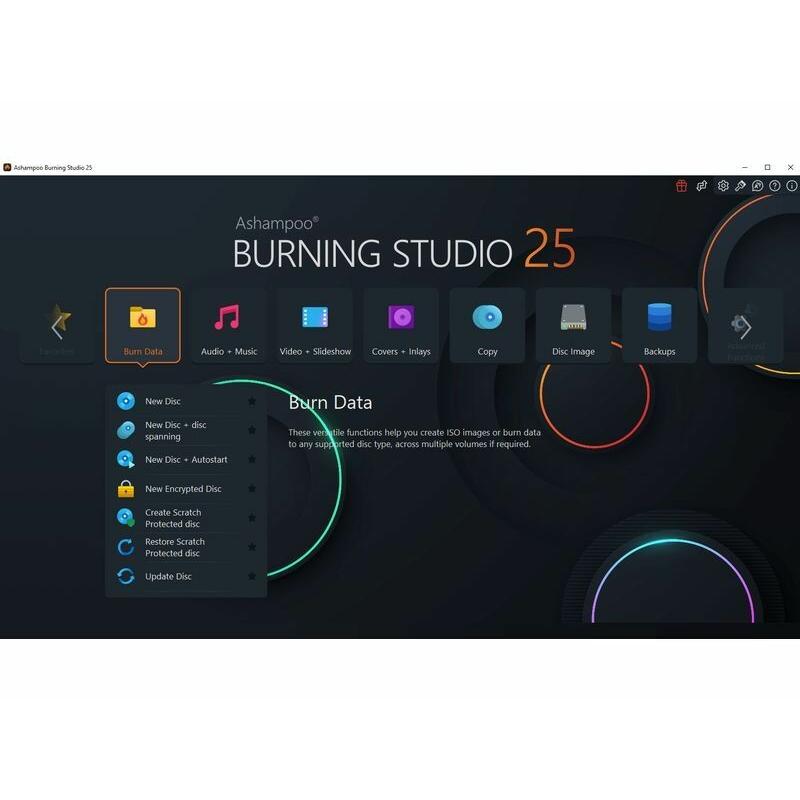This screenshot has height=800, width=800.
Task: Choose New Disc + Autostart
Action: tap(186, 459)
